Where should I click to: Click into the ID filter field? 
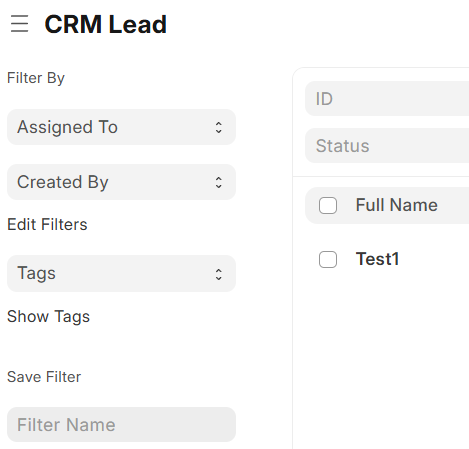pyautogui.click(x=387, y=99)
